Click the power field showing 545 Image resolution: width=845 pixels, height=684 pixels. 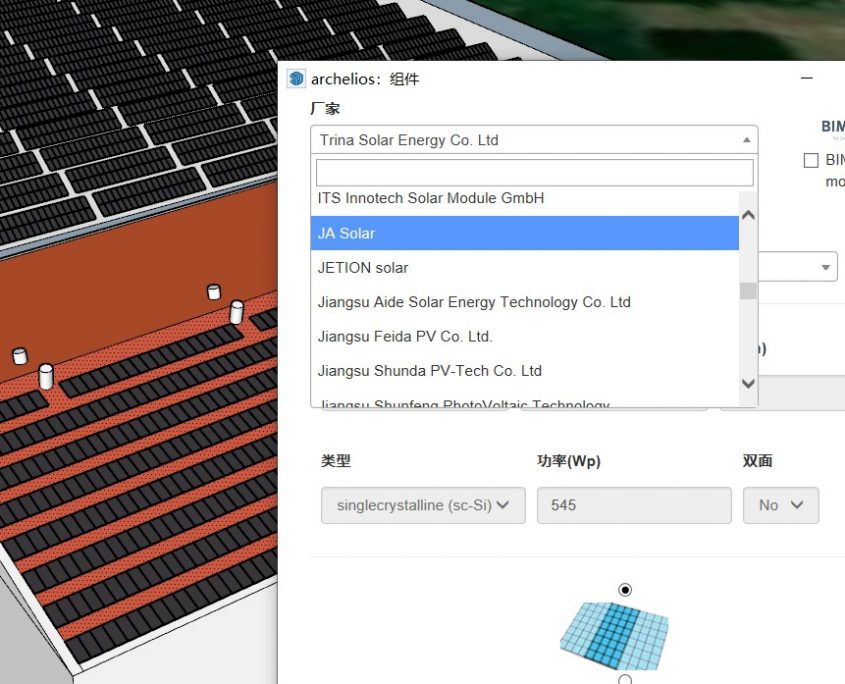coord(634,505)
